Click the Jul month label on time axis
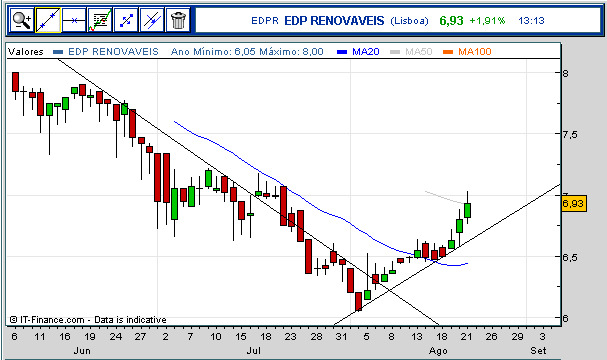Screen dimensions: 607x360 click(254, 351)
